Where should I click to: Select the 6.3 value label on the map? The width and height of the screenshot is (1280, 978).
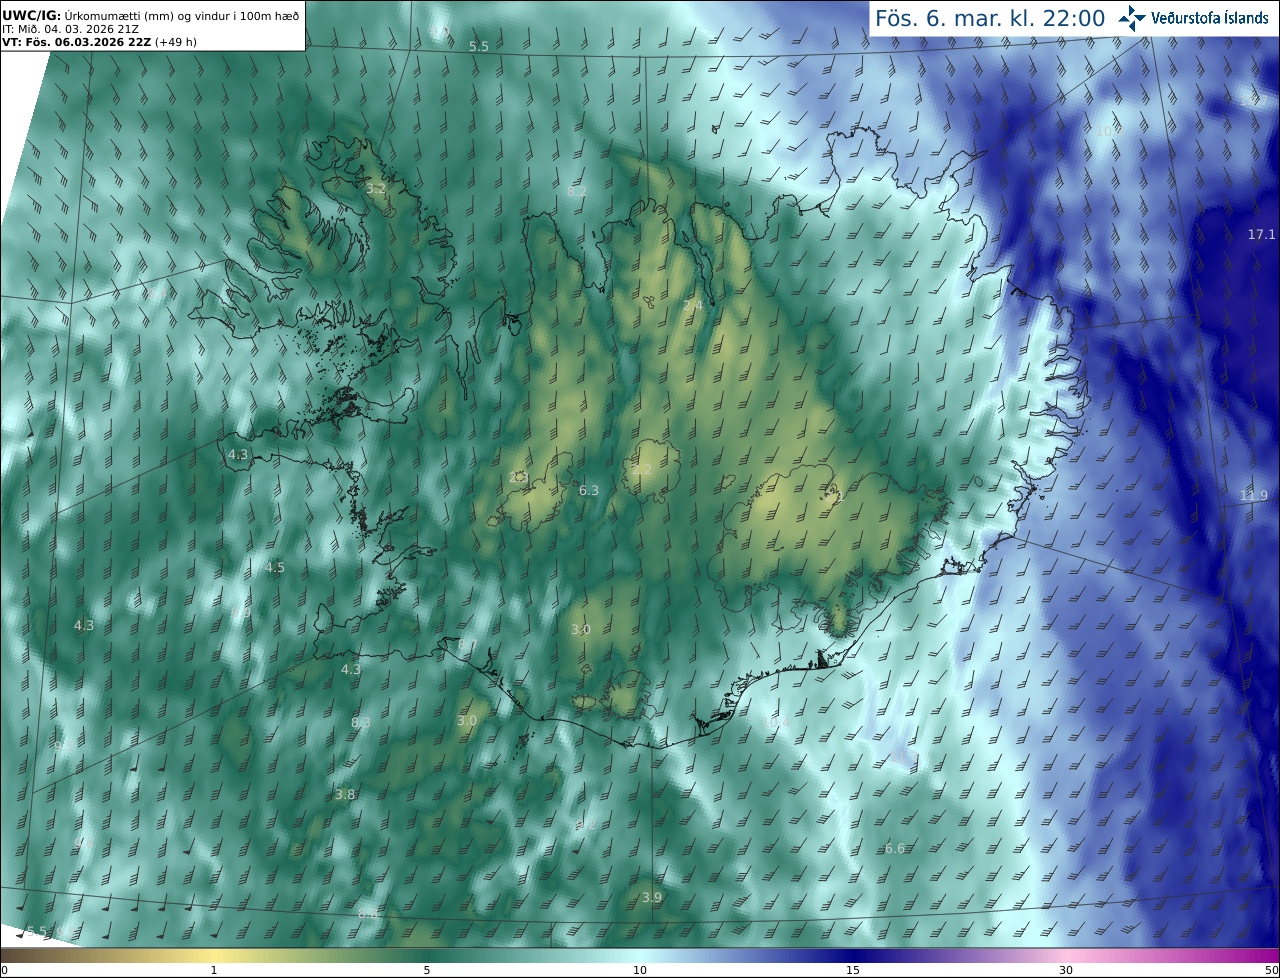point(589,490)
